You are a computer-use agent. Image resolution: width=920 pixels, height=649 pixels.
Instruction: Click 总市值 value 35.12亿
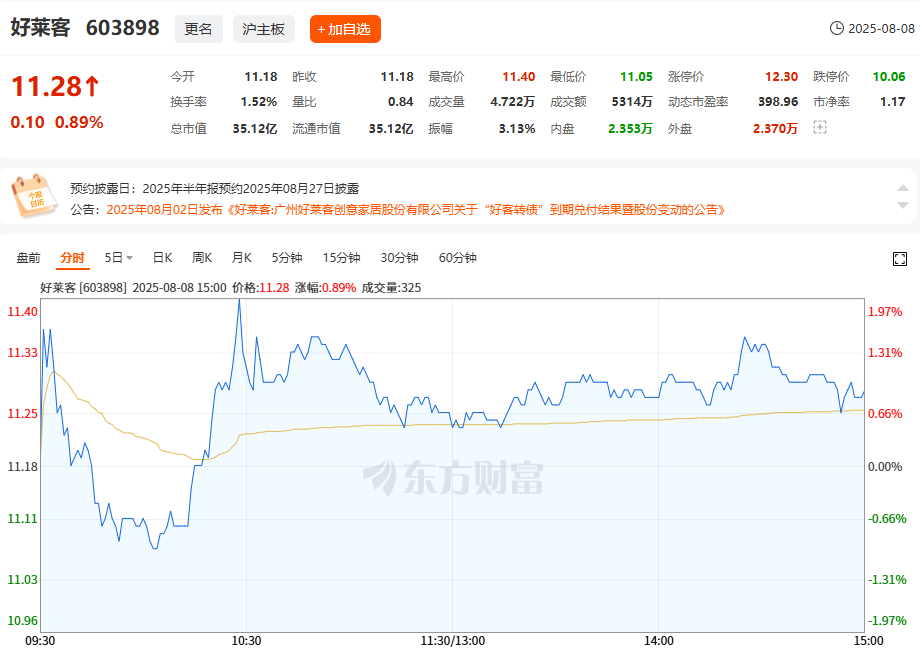pyautogui.click(x=255, y=129)
